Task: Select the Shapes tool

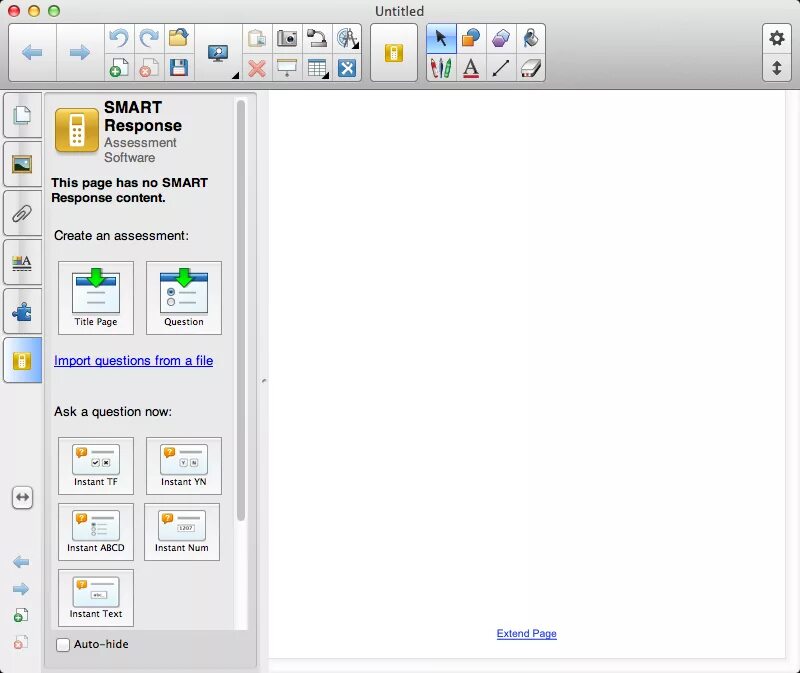Action: [471, 38]
